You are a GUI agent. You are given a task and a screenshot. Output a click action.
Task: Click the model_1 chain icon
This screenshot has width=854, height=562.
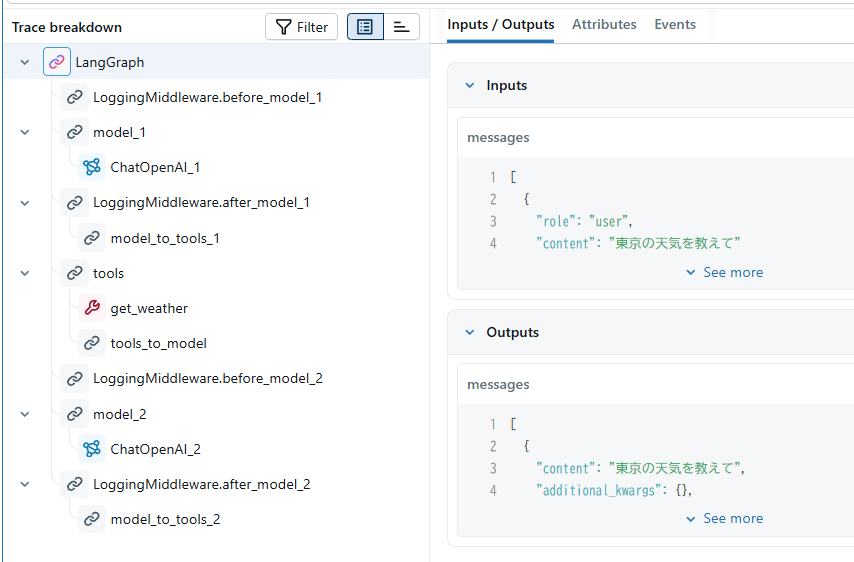pyautogui.click(x=74, y=132)
